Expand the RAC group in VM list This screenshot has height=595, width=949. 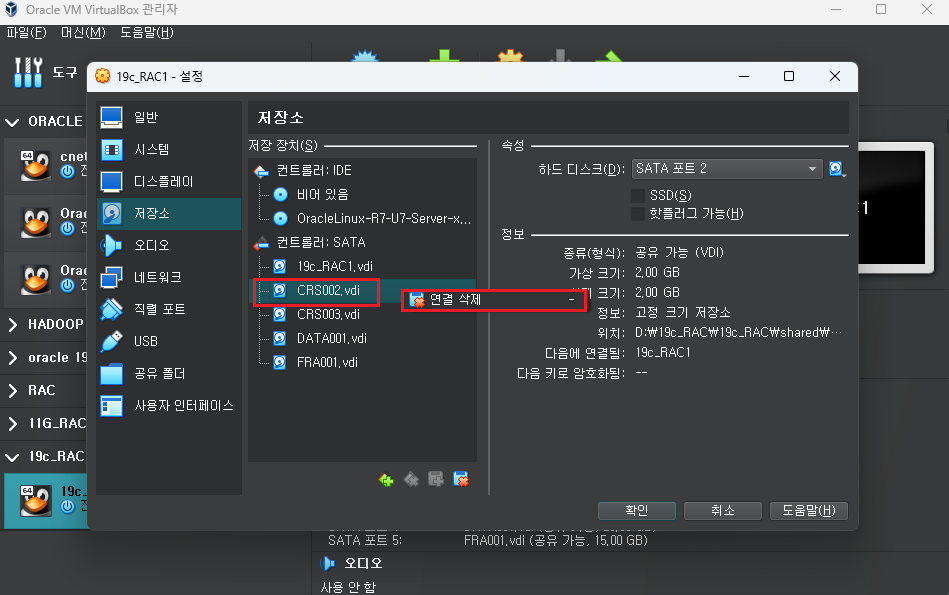click(12, 390)
